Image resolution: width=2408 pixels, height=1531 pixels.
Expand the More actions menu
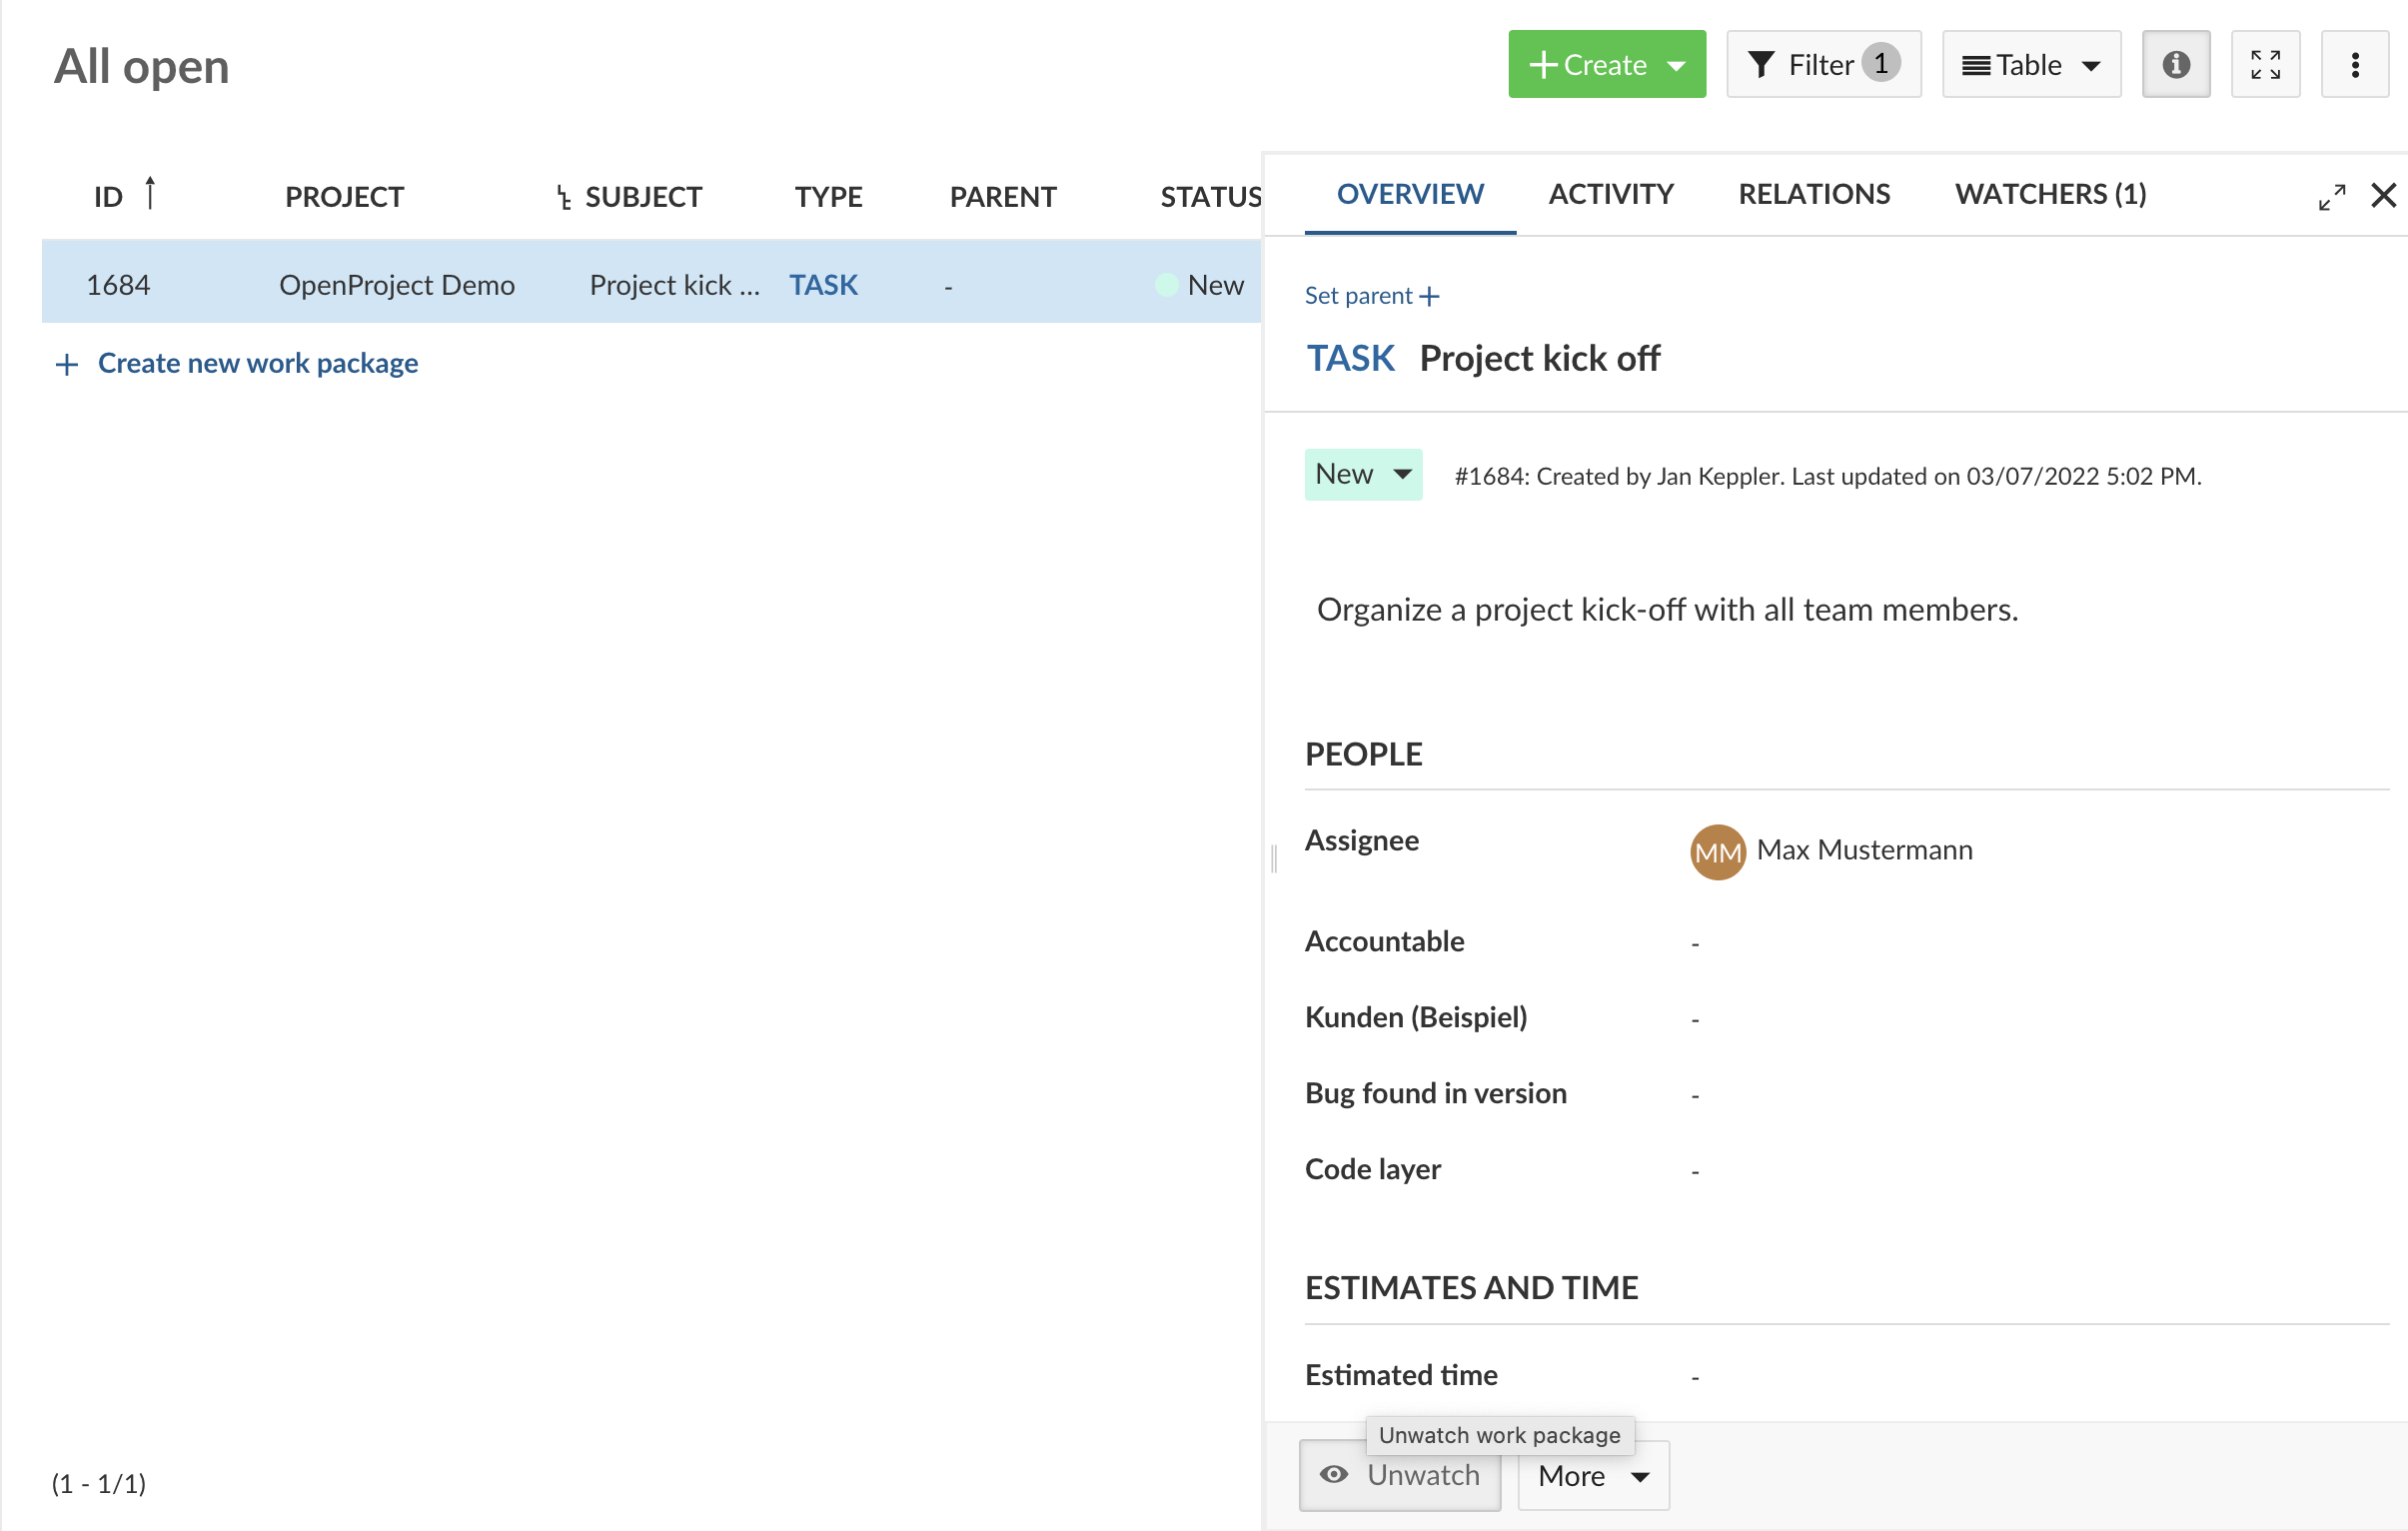click(x=1592, y=1475)
